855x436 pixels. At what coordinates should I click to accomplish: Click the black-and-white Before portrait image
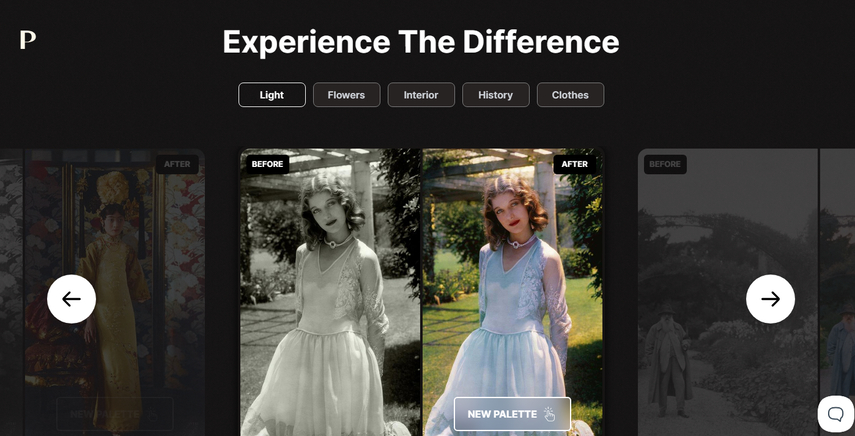click(331, 294)
